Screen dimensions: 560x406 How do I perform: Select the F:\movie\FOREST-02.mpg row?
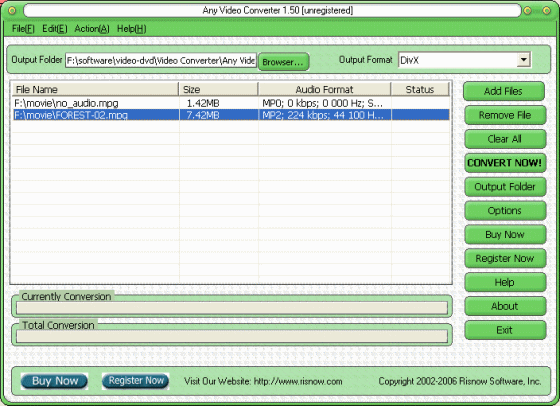(231, 115)
